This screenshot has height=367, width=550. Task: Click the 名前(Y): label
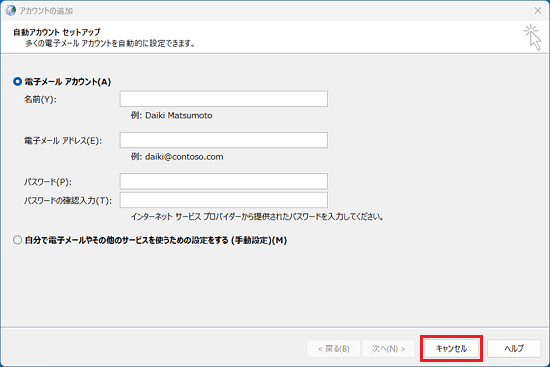click(x=40, y=100)
